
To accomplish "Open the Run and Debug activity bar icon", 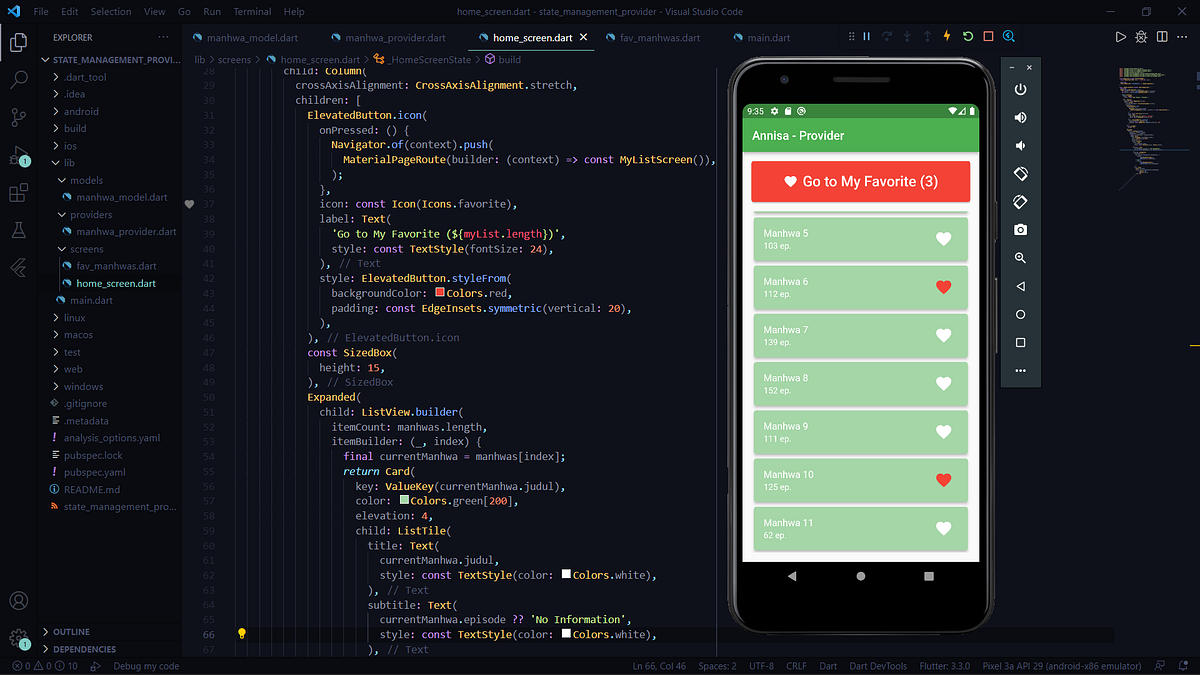I will (x=18, y=155).
